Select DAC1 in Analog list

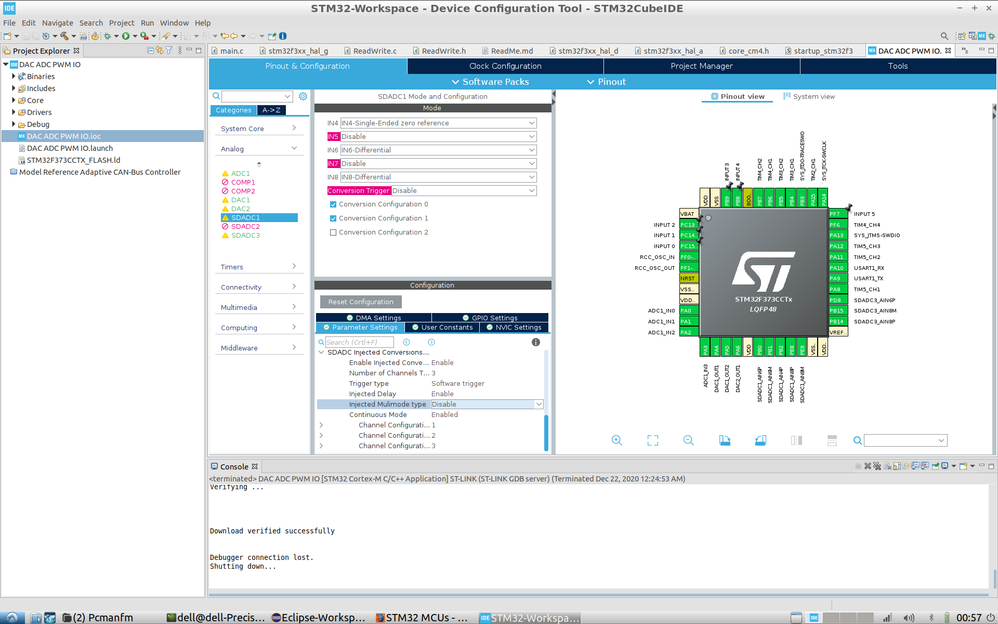tap(240, 200)
